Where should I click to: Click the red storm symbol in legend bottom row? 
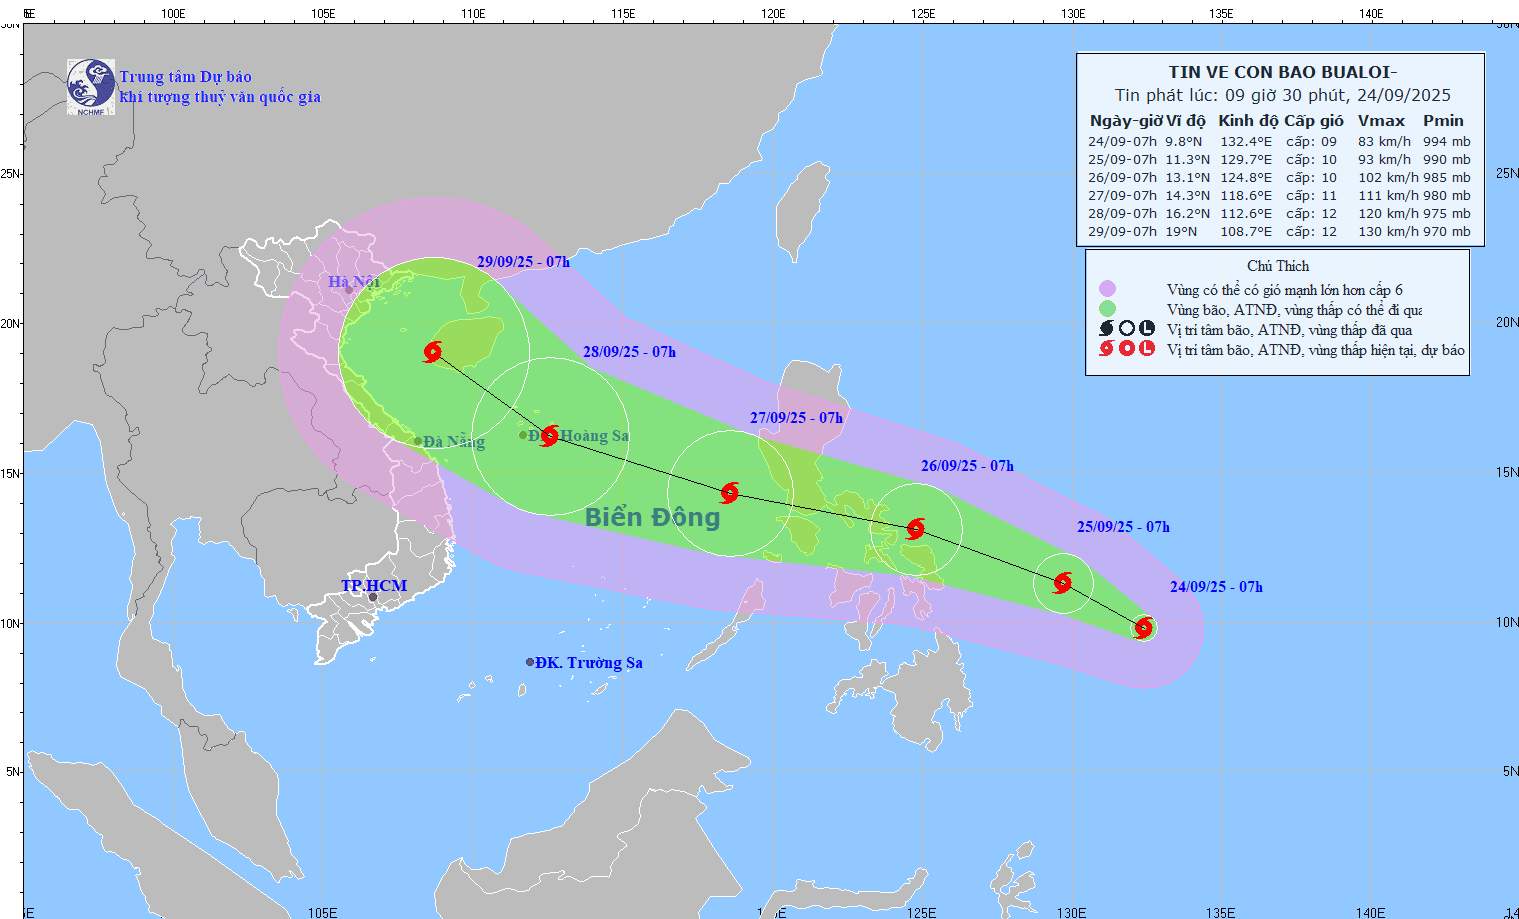click(x=1109, y=350)
